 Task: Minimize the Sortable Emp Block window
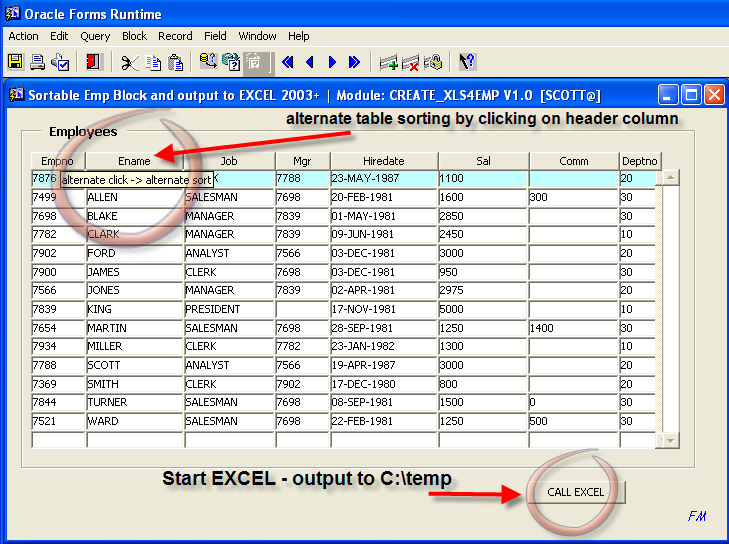pyautogui.click(x=668, y=95)
